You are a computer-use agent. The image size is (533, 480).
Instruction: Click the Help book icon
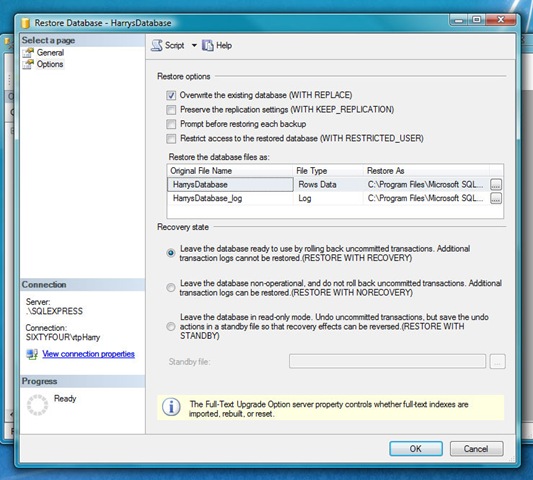(x=208, y=45)
